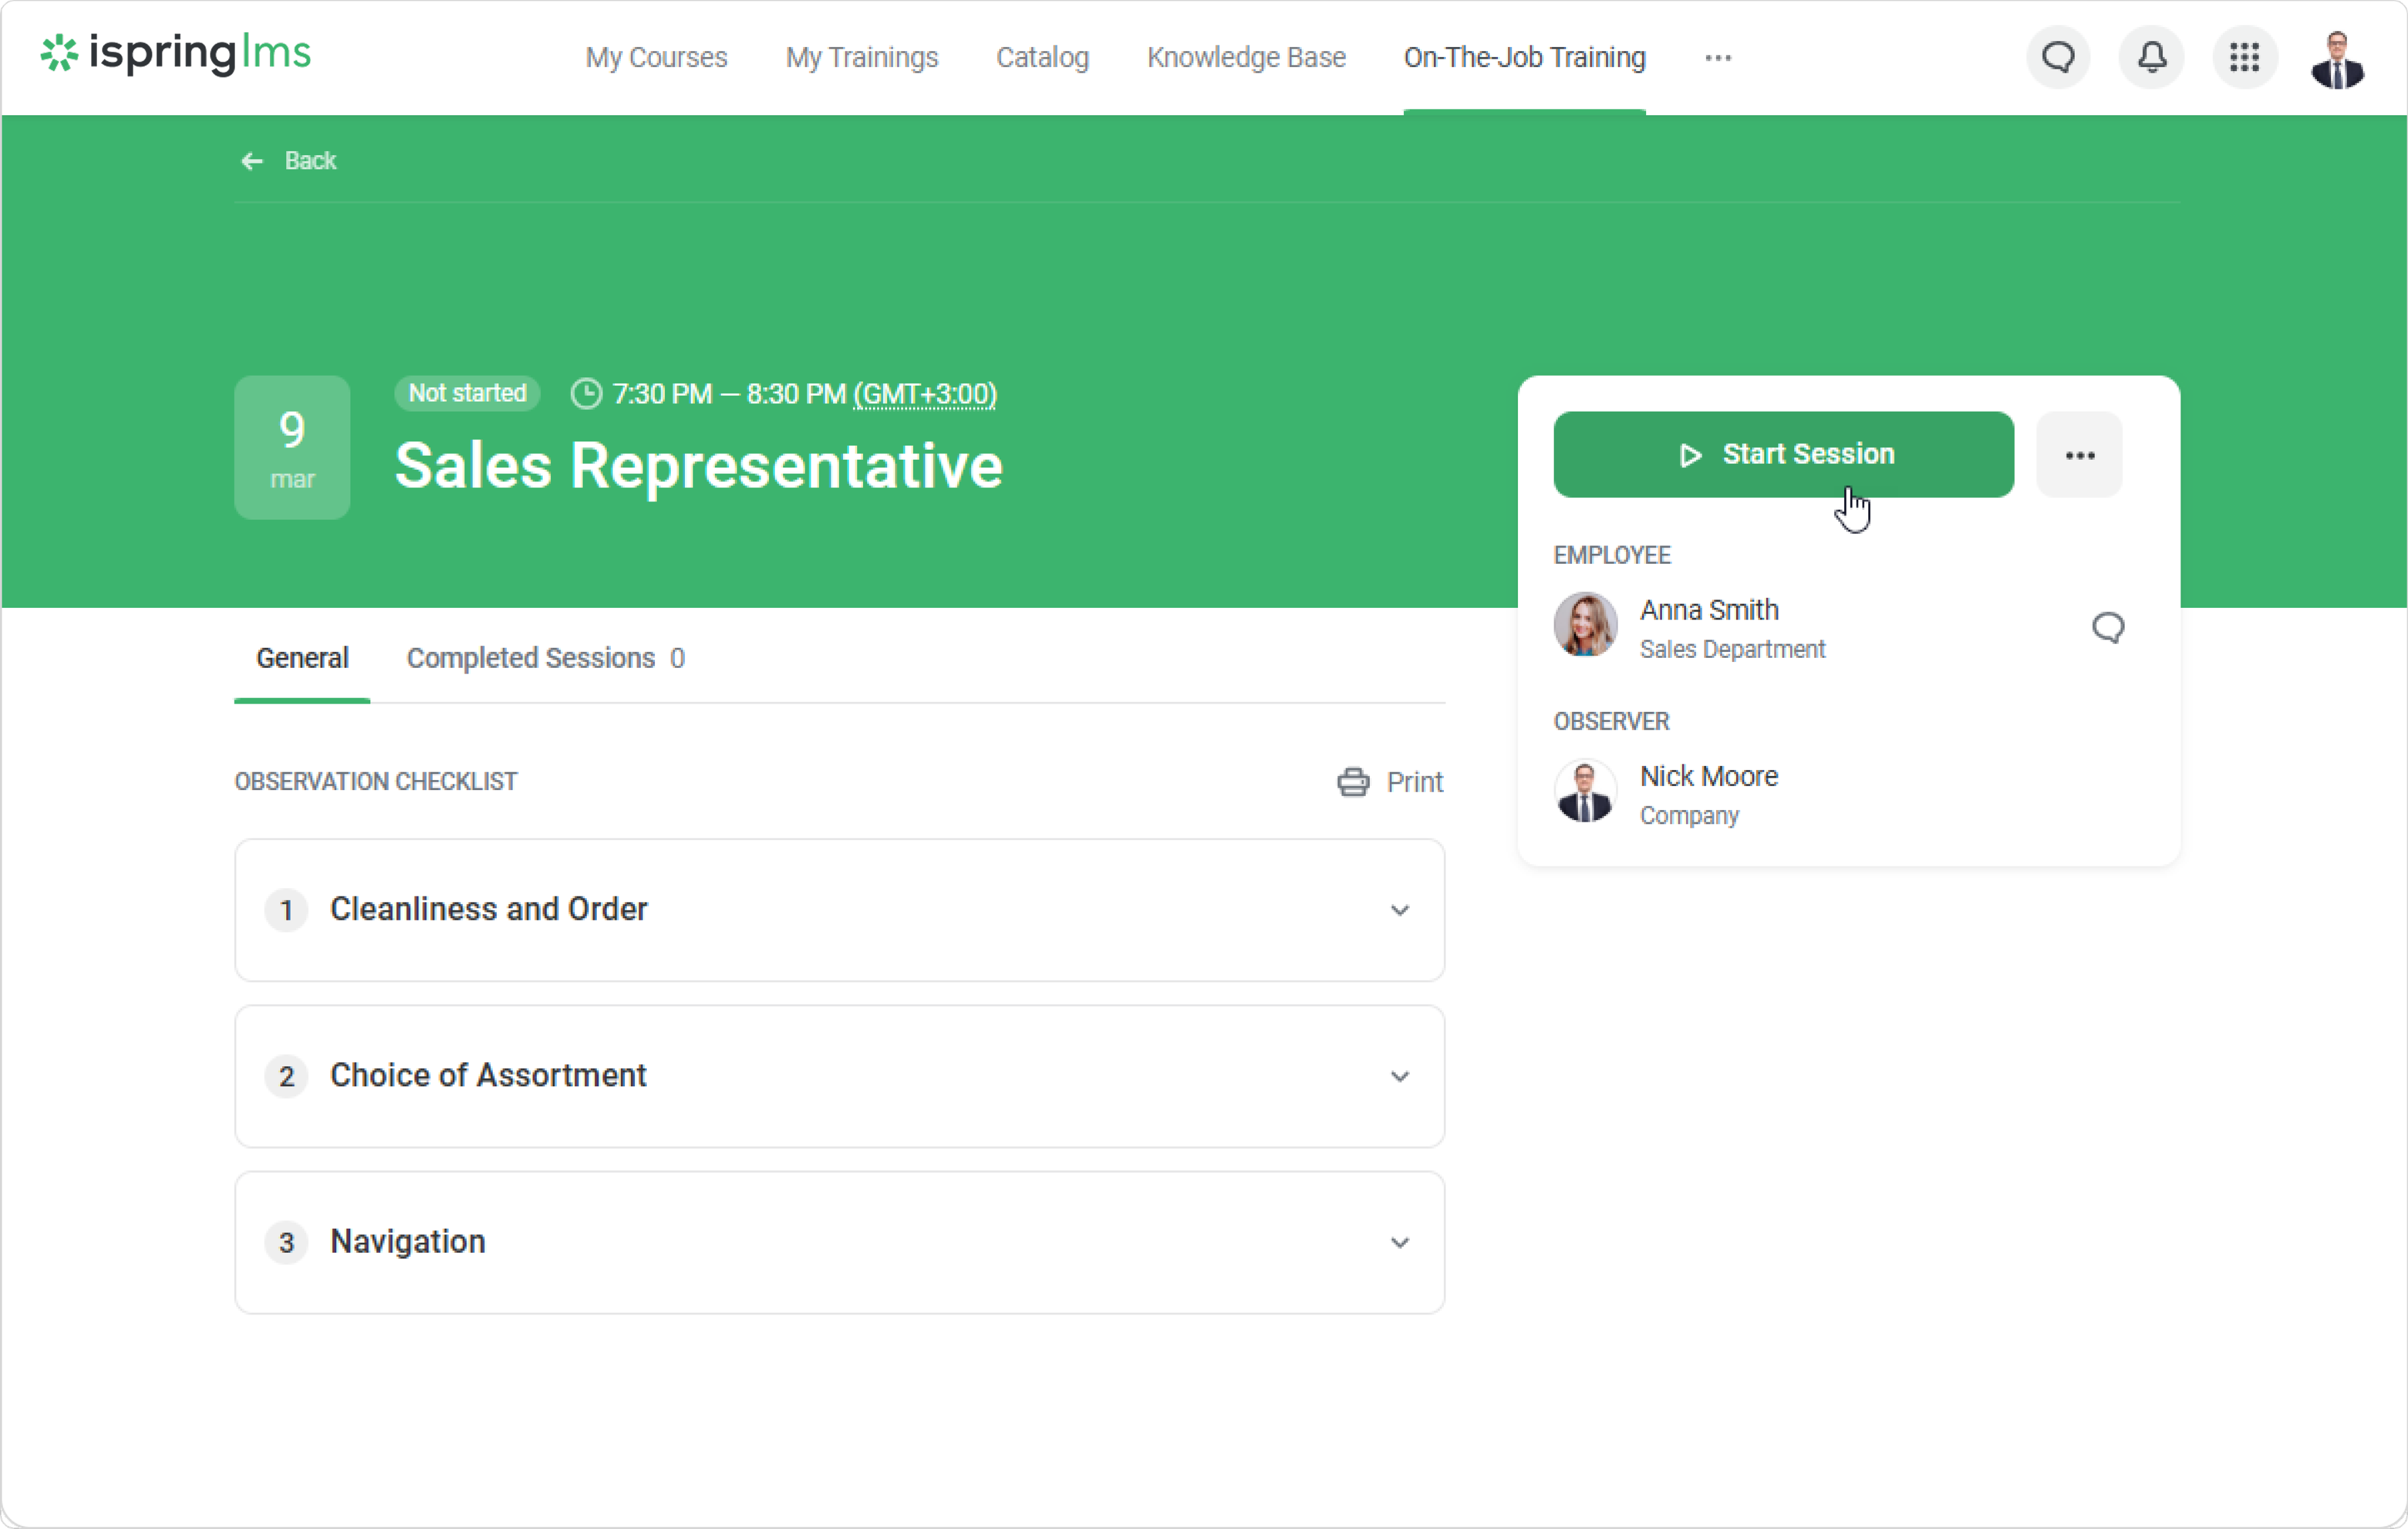
Task: Open the apps grid menu
Action: [x=2244, y=58]
